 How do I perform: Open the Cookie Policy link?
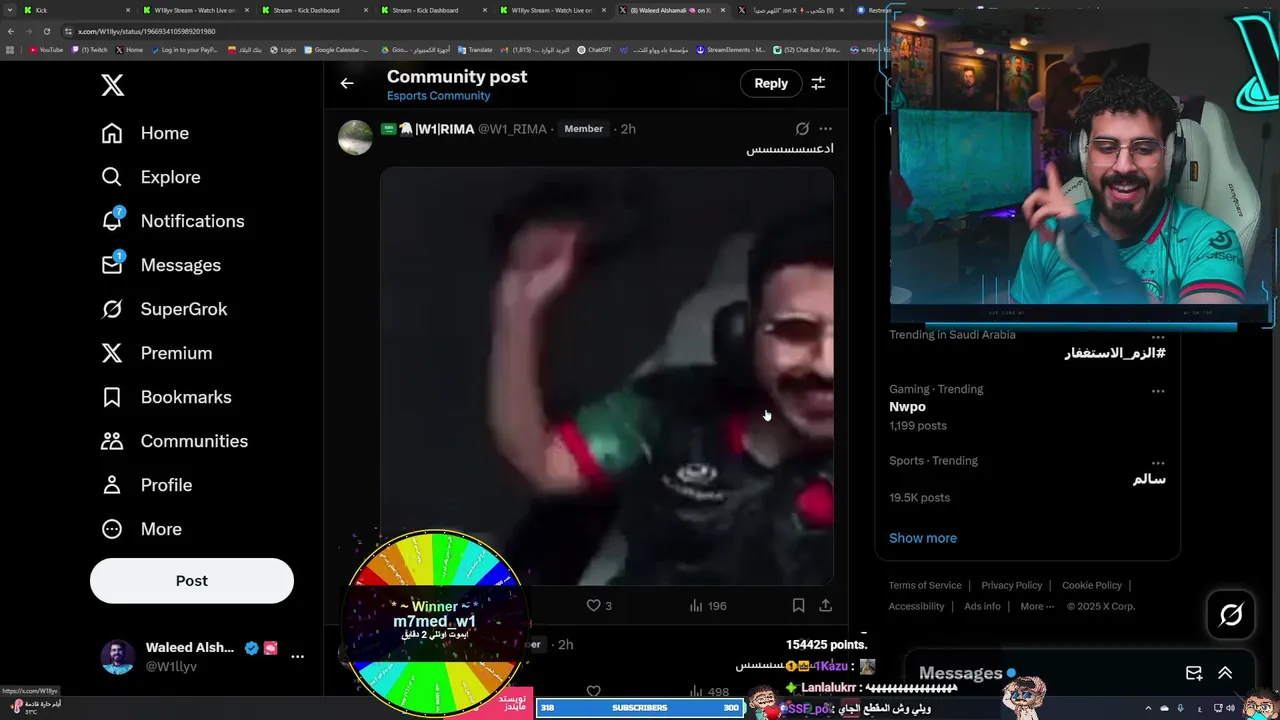1092,586
